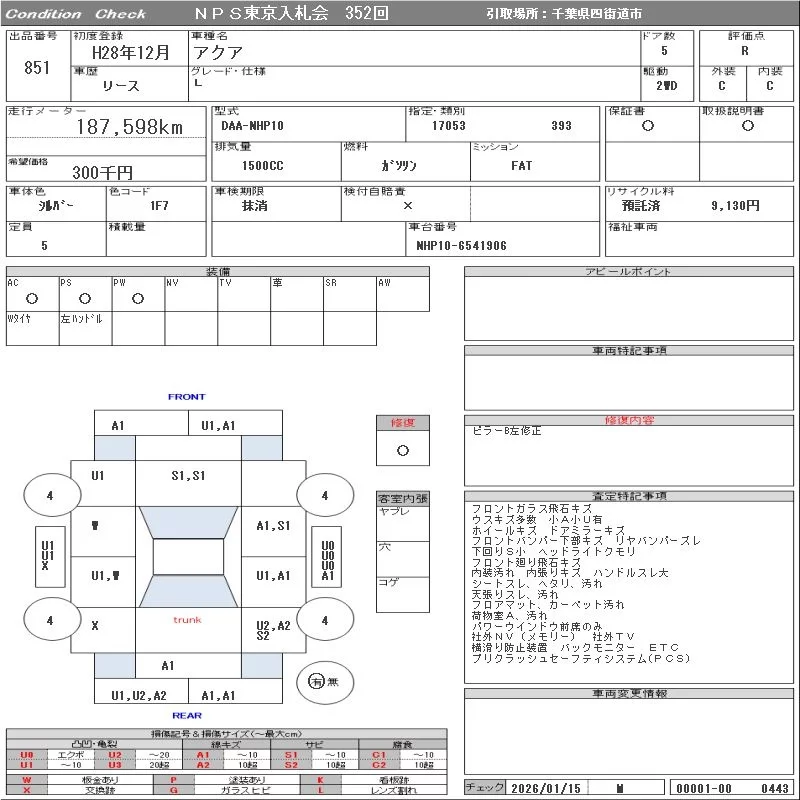Select the roof rectangle at the diagram center
Screen dimensions: 800x800
(x=187, y=557)
